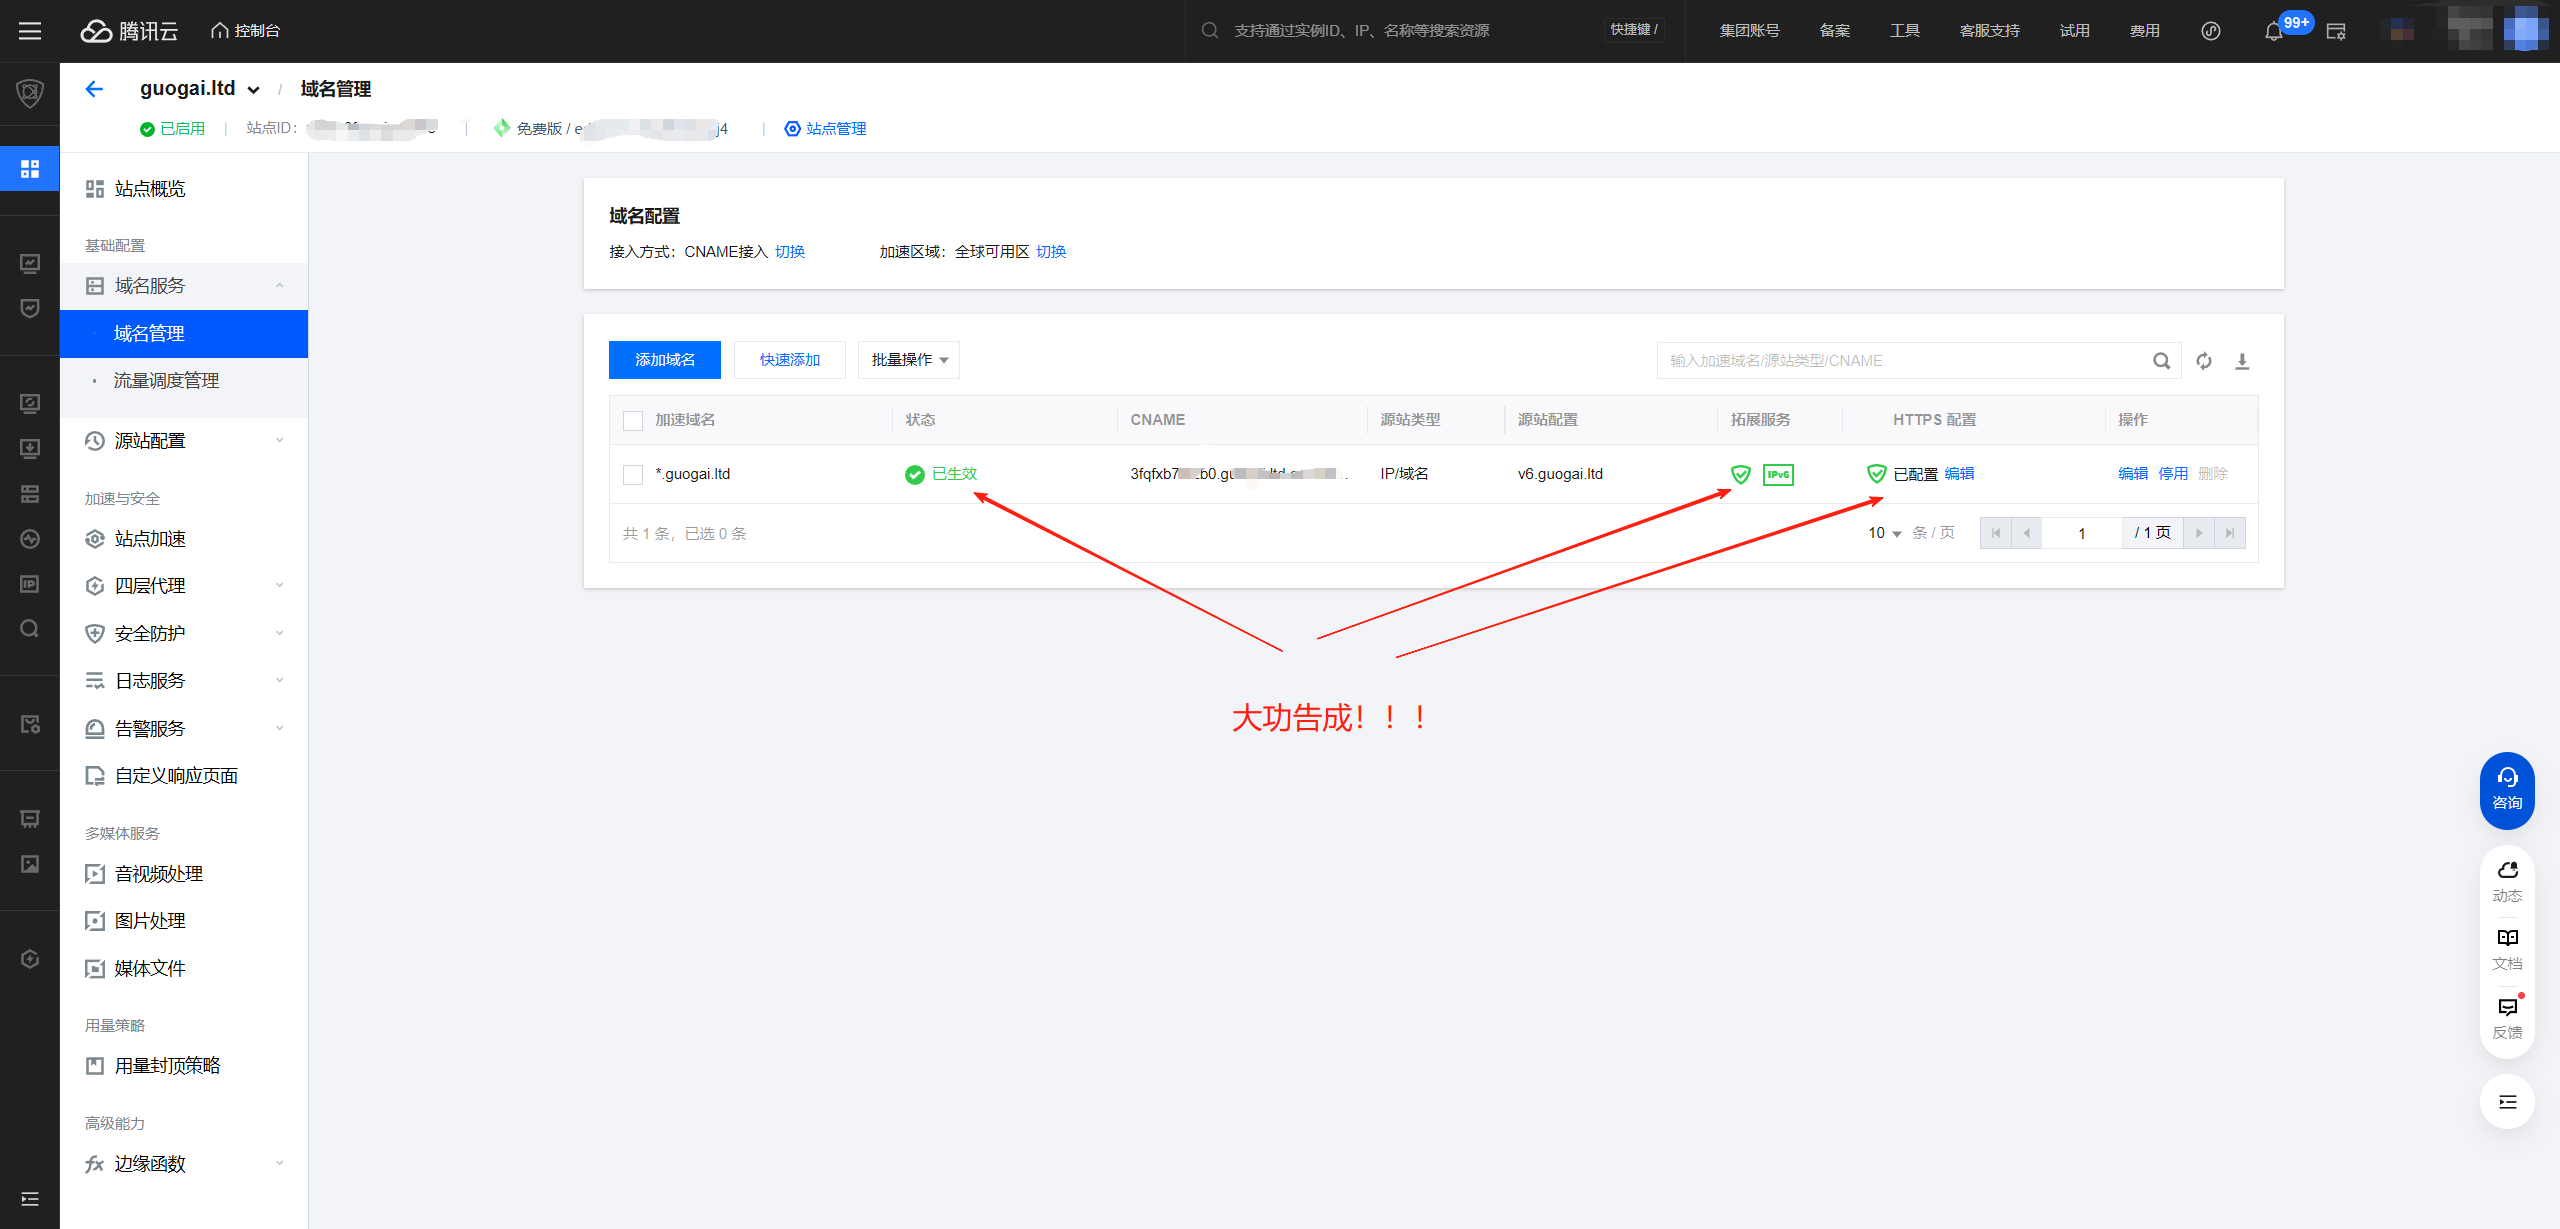
Task: Open 流量调度管理 in the sidebar
Action: 166,381
